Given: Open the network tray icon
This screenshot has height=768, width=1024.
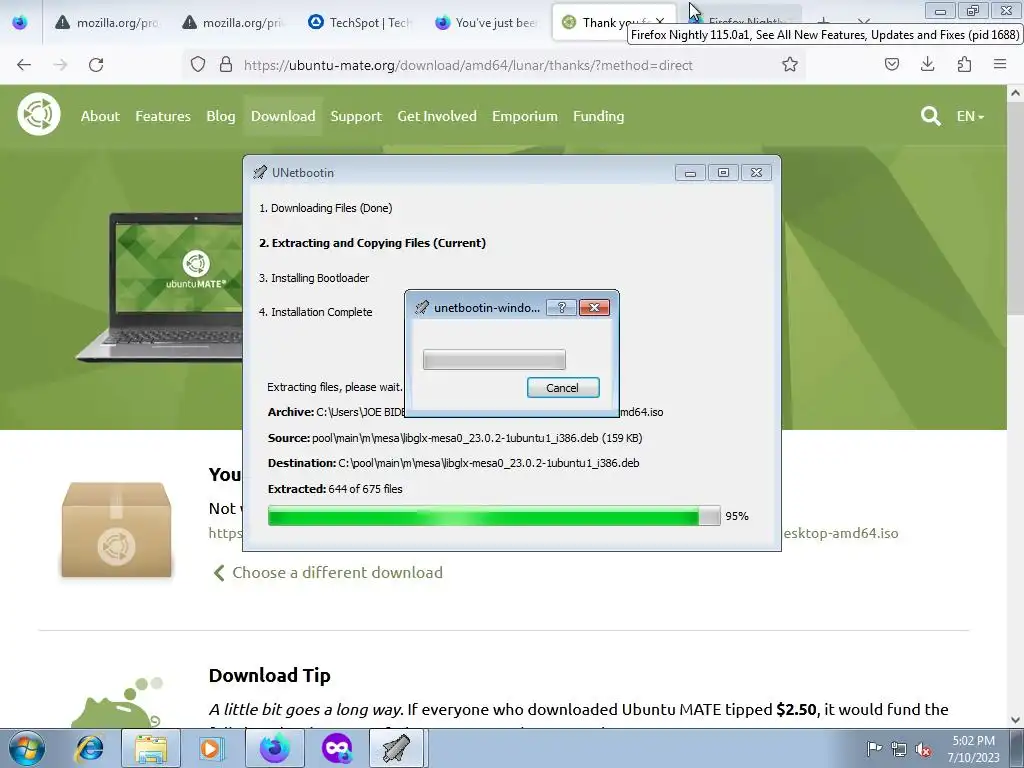Looking at the screenshot, I should 899,748.
